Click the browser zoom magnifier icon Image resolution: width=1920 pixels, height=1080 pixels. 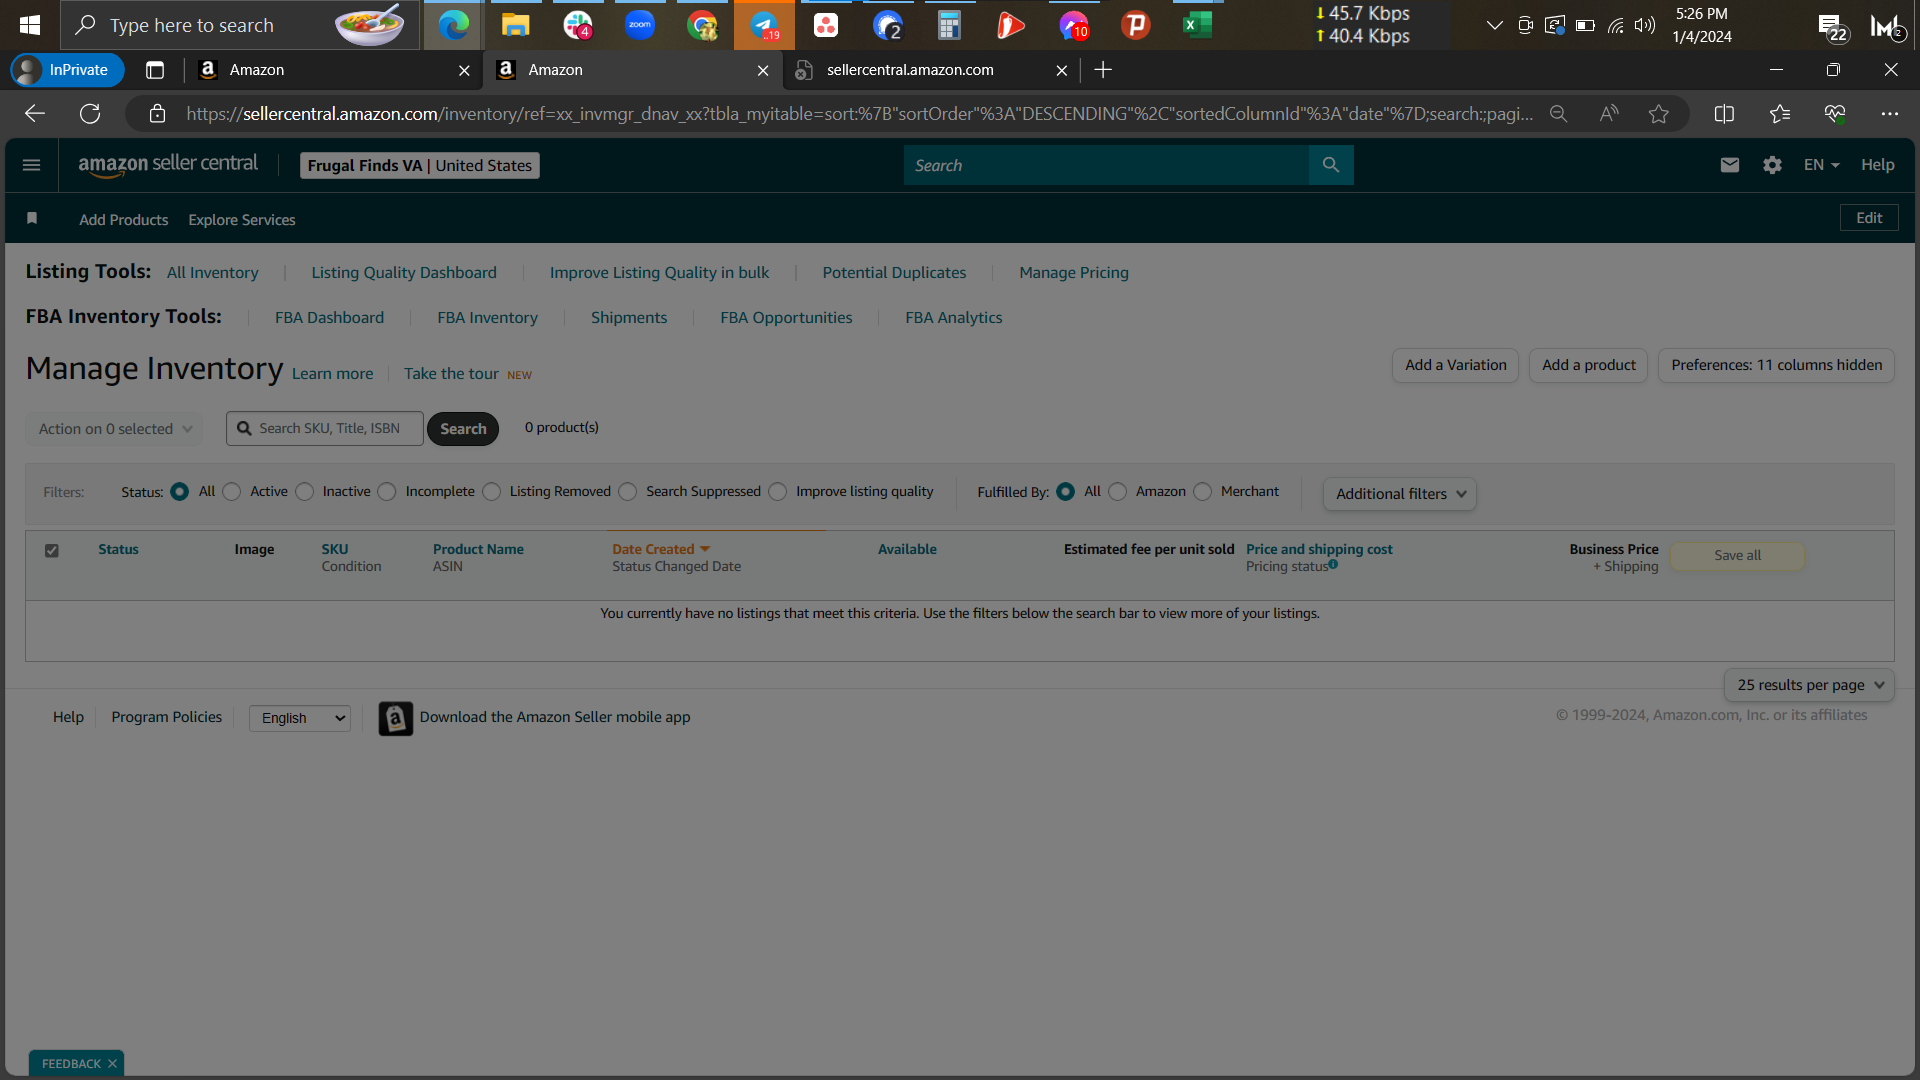1558,114
